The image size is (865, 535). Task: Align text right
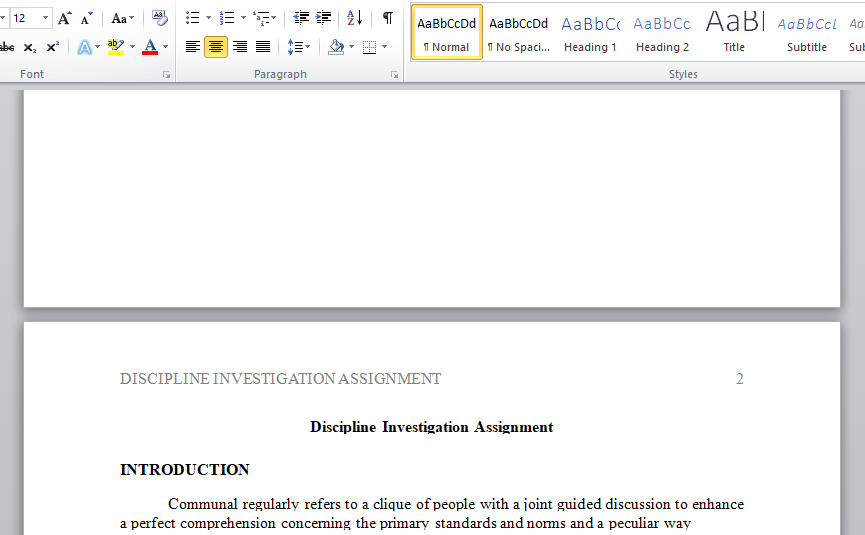click(239, 47)
